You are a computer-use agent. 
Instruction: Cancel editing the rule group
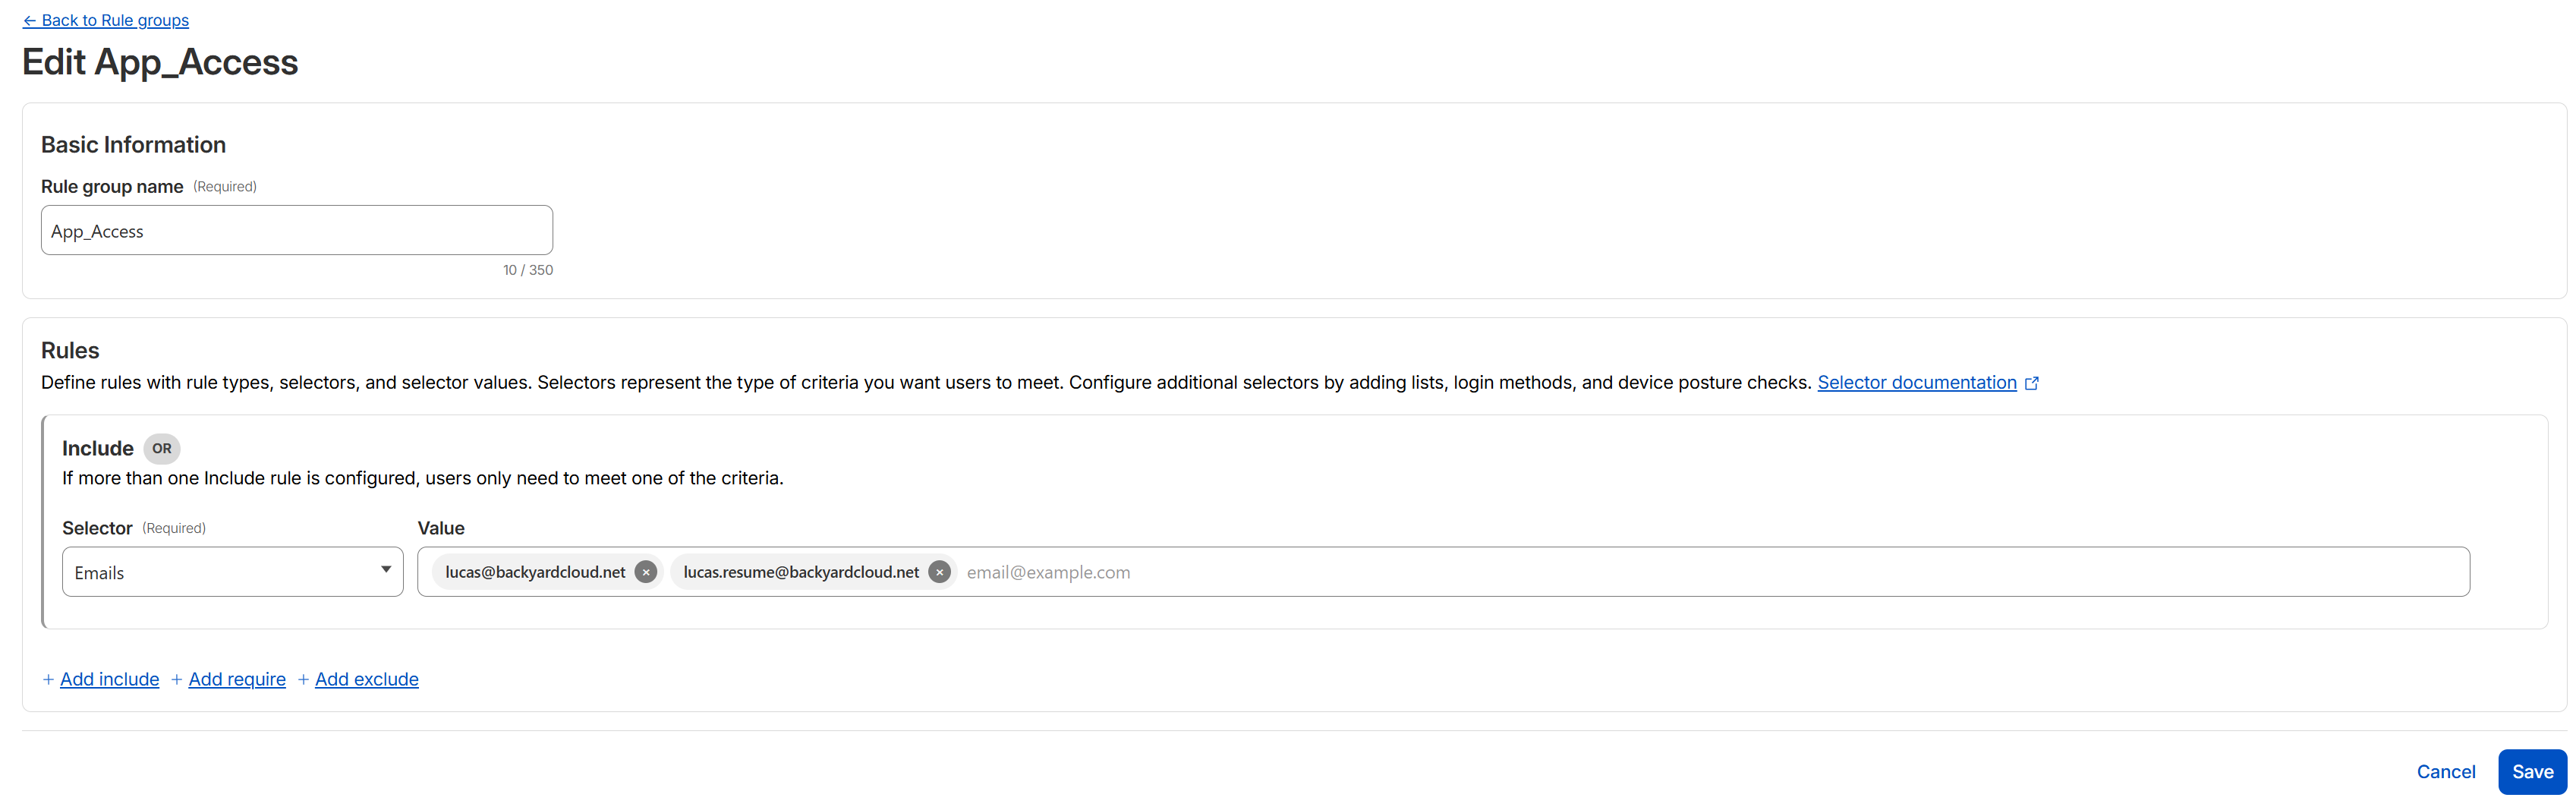[x=2445, y=772]
